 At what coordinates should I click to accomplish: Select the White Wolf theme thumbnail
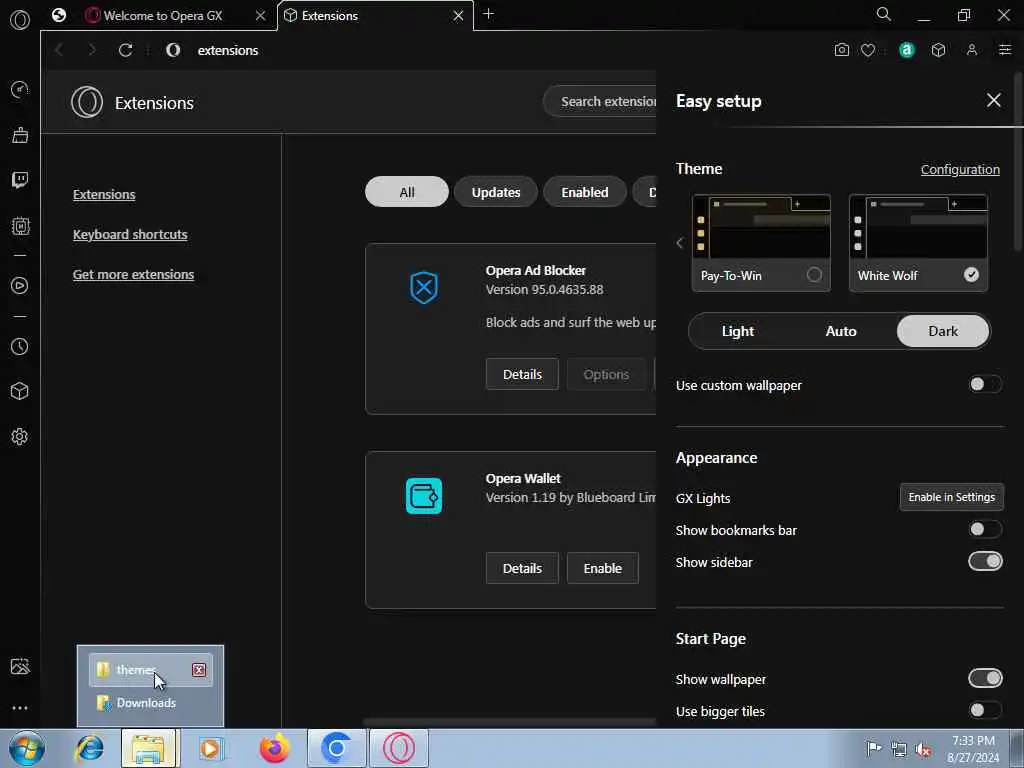pos(918,227)
